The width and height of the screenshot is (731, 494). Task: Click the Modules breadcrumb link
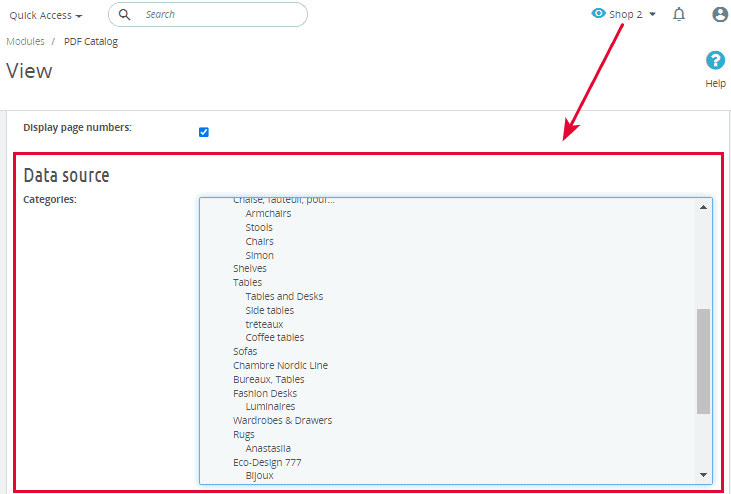point(25,42)
